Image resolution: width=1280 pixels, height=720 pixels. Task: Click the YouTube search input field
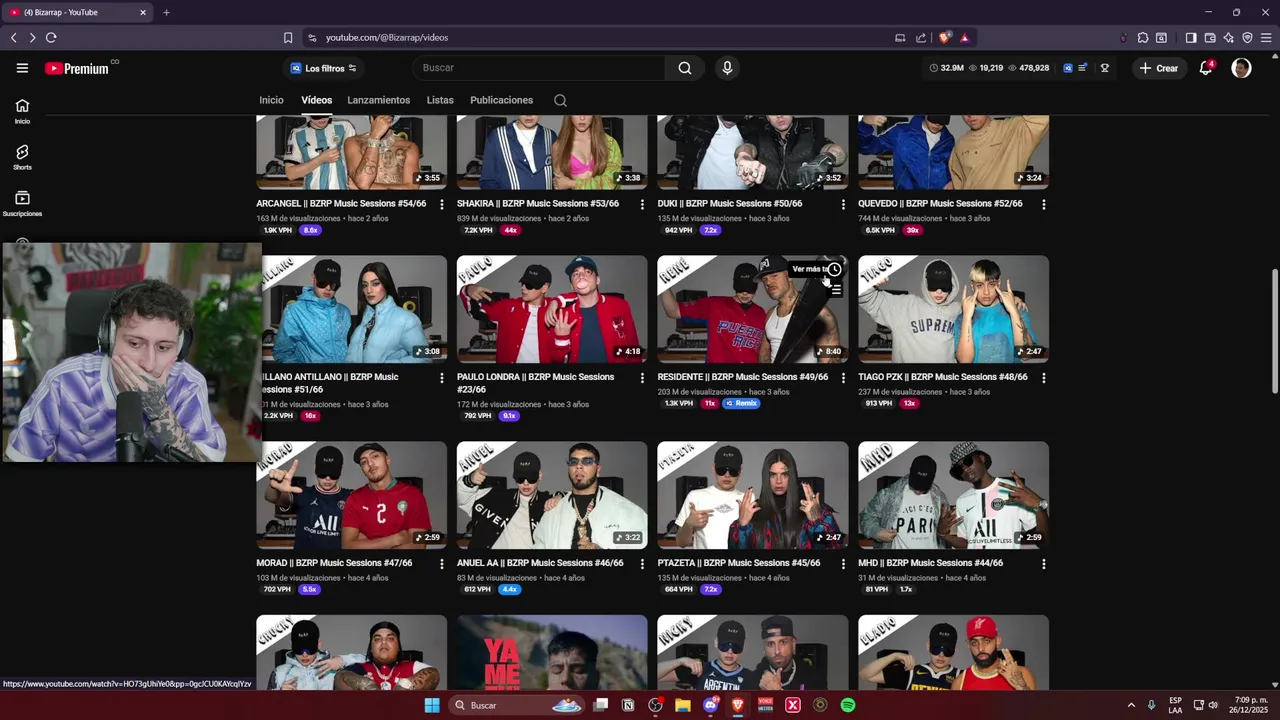point(538,68)
